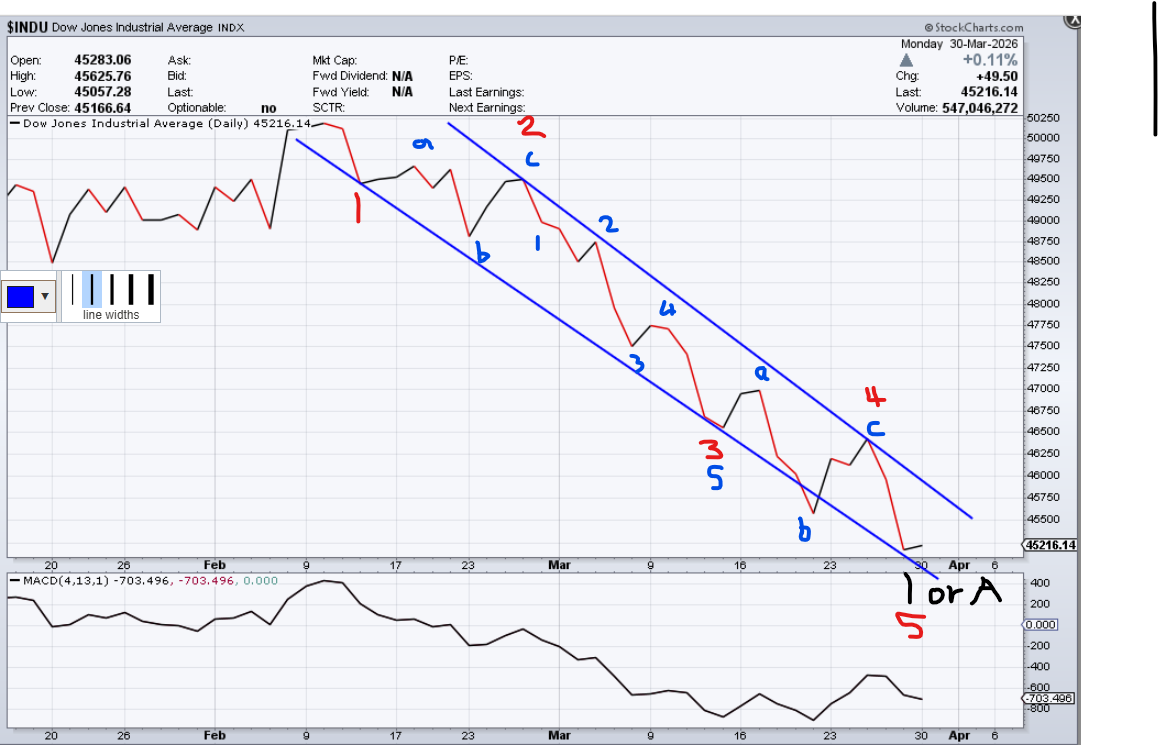Select the middle (third) line width option

click(112, 289)
